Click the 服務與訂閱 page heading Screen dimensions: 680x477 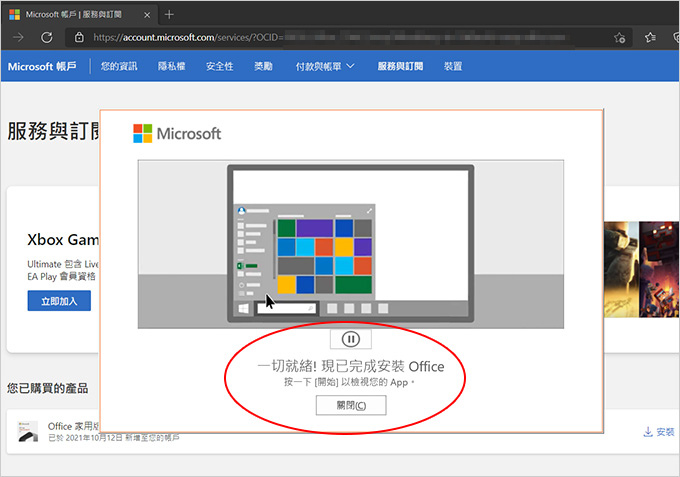pyautogui.click(x=54, y=131)
